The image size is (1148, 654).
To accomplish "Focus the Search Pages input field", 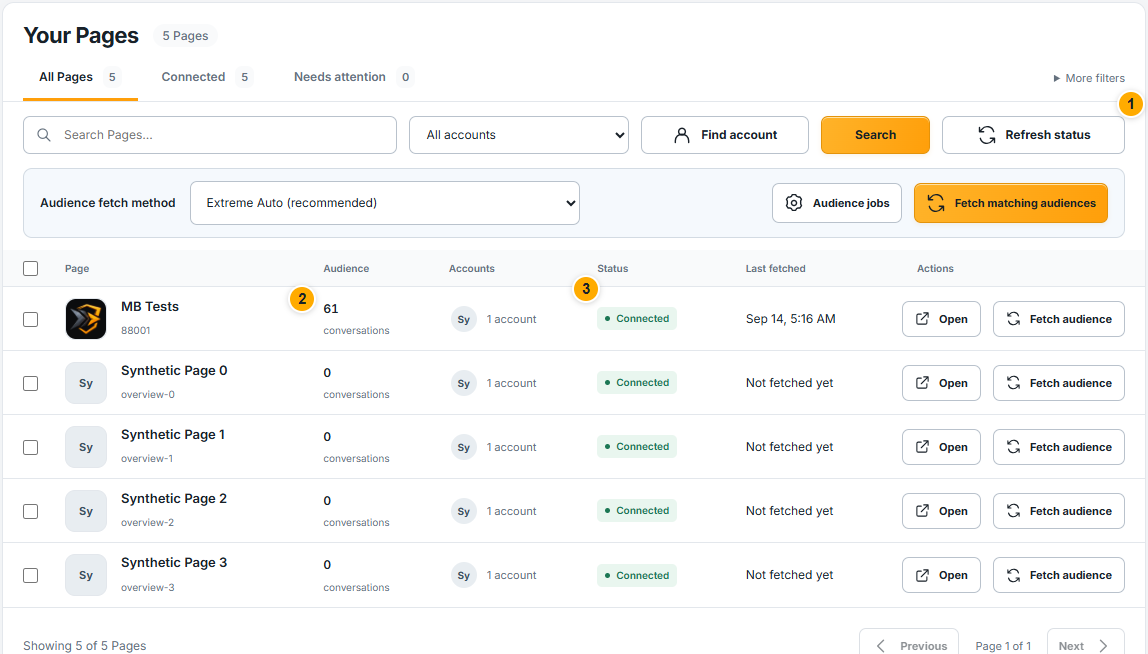I will click(x=210, y=135).
